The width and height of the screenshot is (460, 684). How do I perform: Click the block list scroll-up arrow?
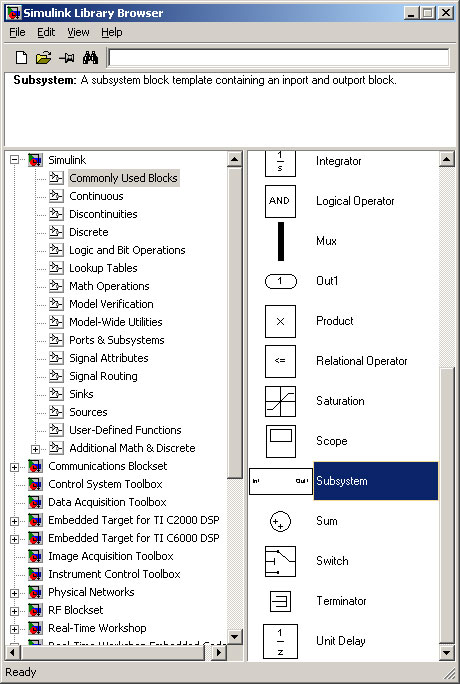[x=446, y=159]
